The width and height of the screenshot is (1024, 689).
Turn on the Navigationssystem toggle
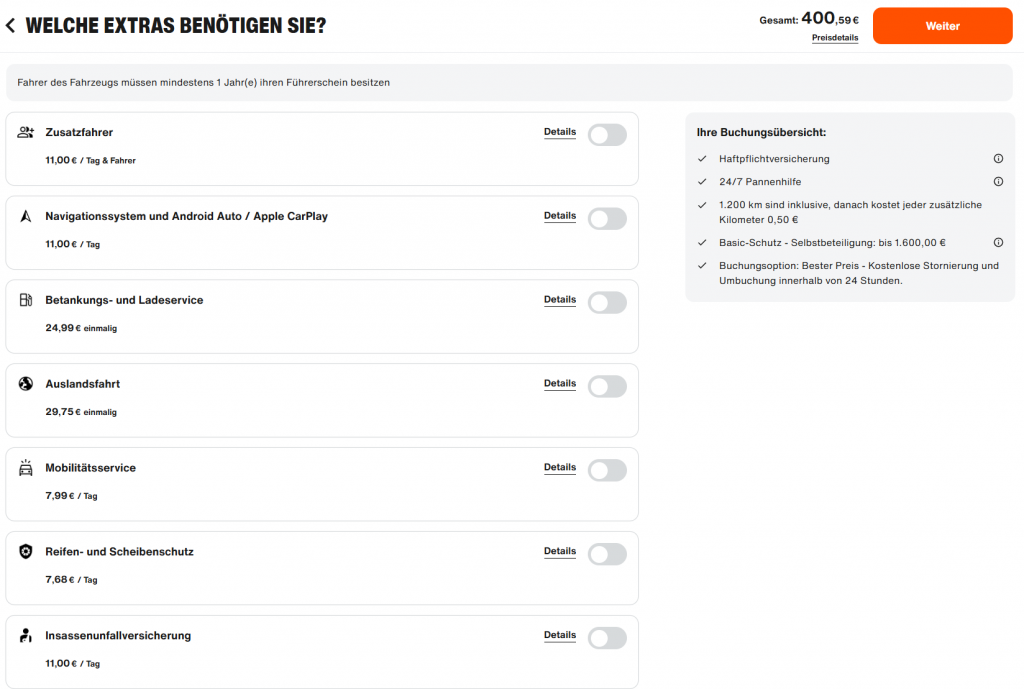(x=607, y=219)
